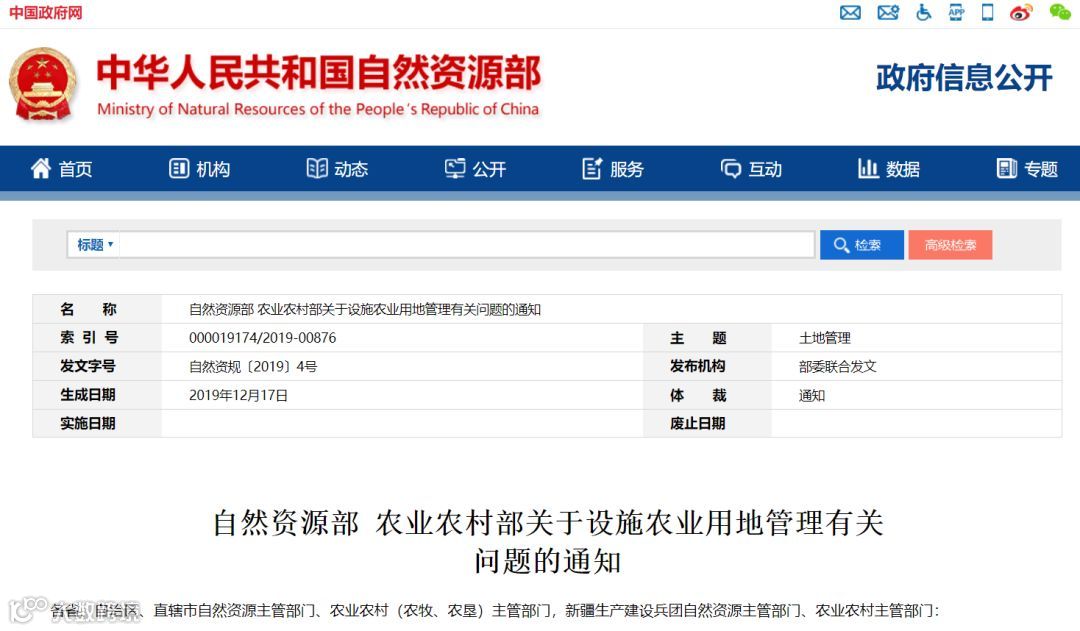
Task: Open the first mail envelope icon
Action: (850, 12)
